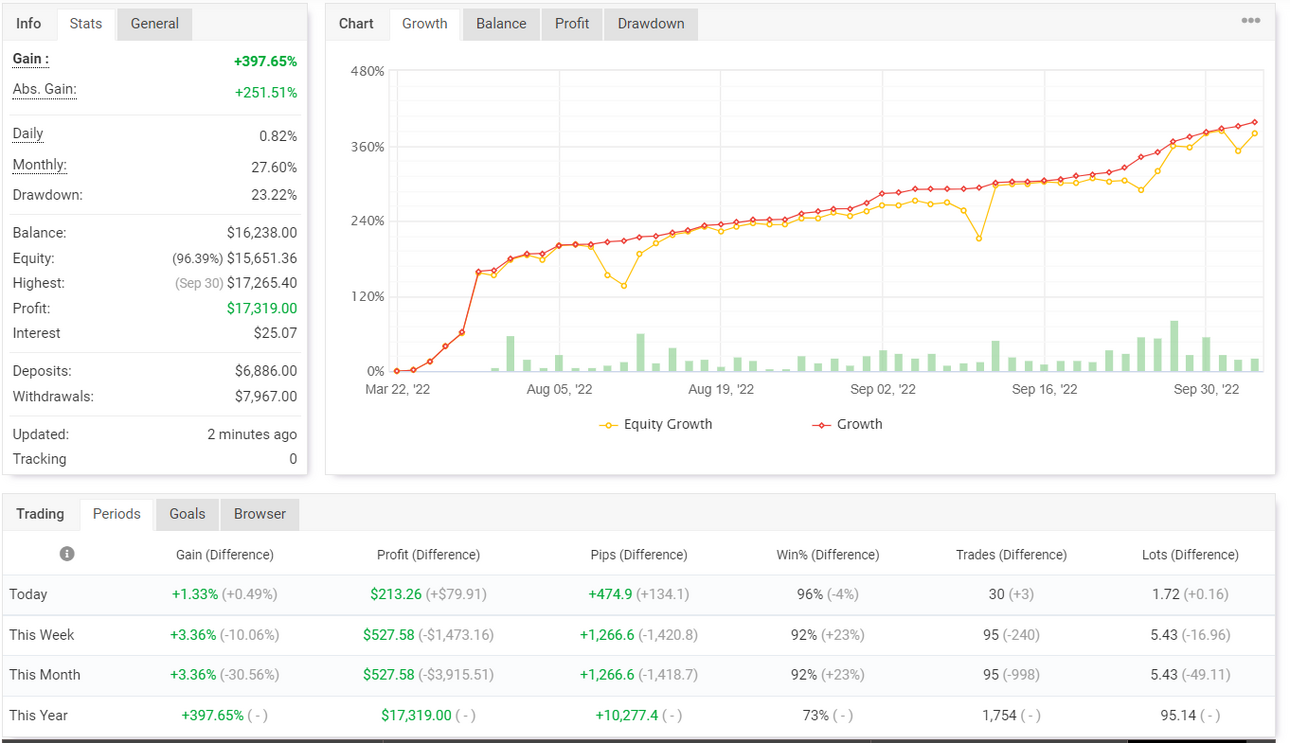Open the Drawdown chart tab

click(x=651, y=24)
